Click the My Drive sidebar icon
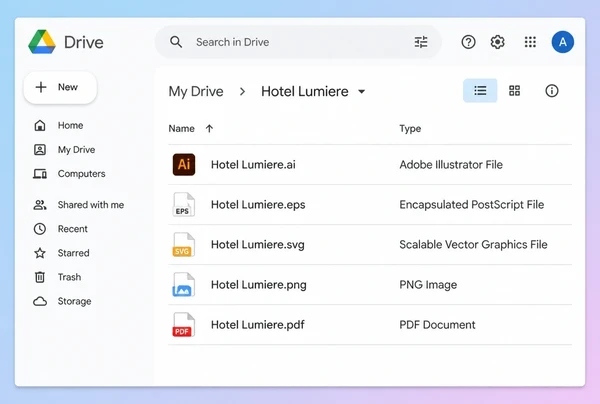This screenshot has height=404, width=600. pyautogui.click(x=40, y=150)
